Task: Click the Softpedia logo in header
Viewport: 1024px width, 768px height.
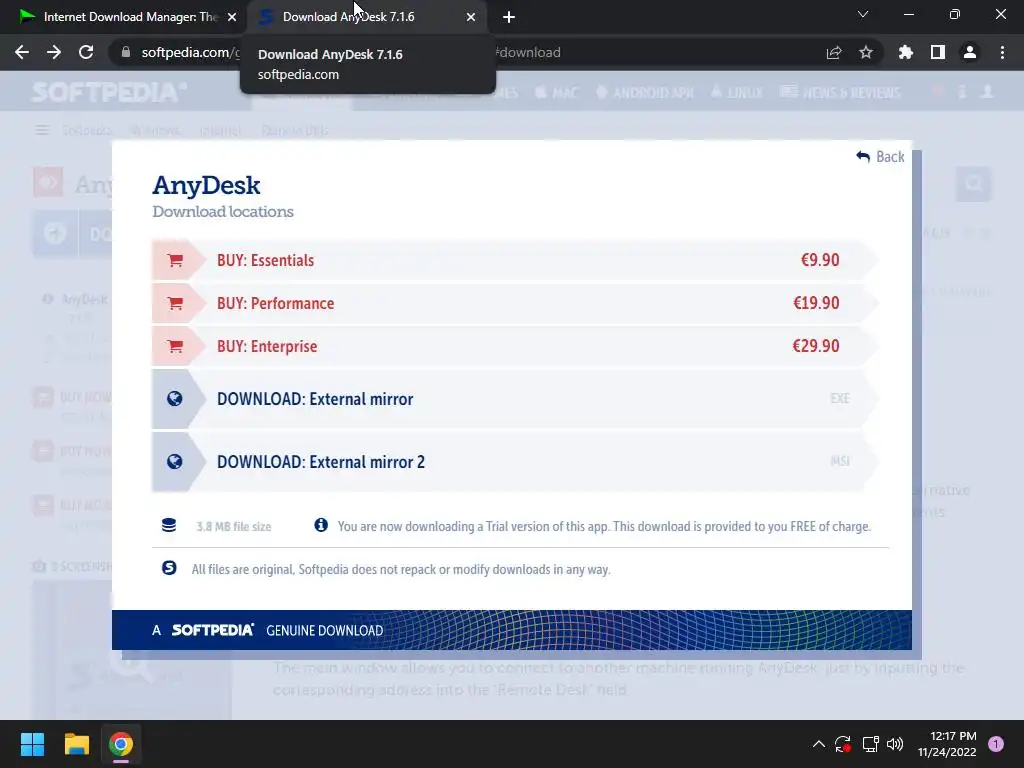Action: [109, 92]
